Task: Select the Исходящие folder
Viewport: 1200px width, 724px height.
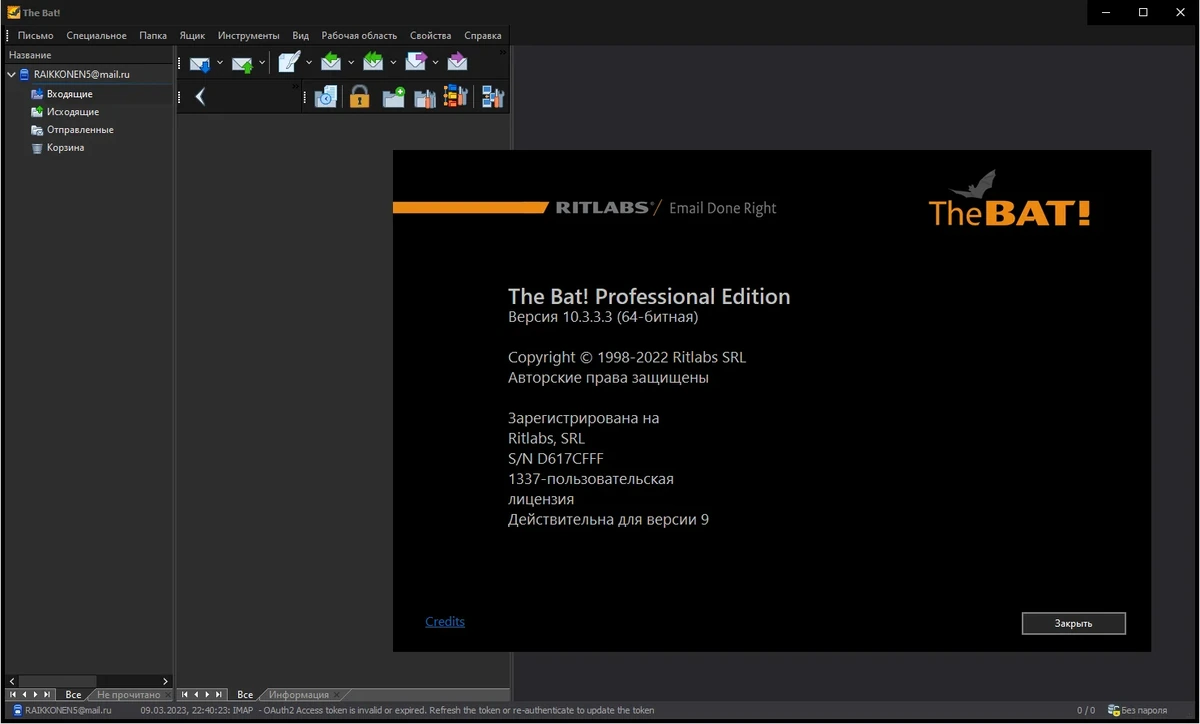Action: [73, 112]
